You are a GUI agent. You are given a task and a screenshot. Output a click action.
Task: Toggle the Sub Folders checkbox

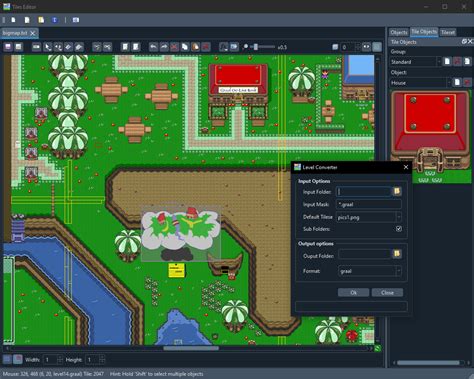(x=399, y=229)
